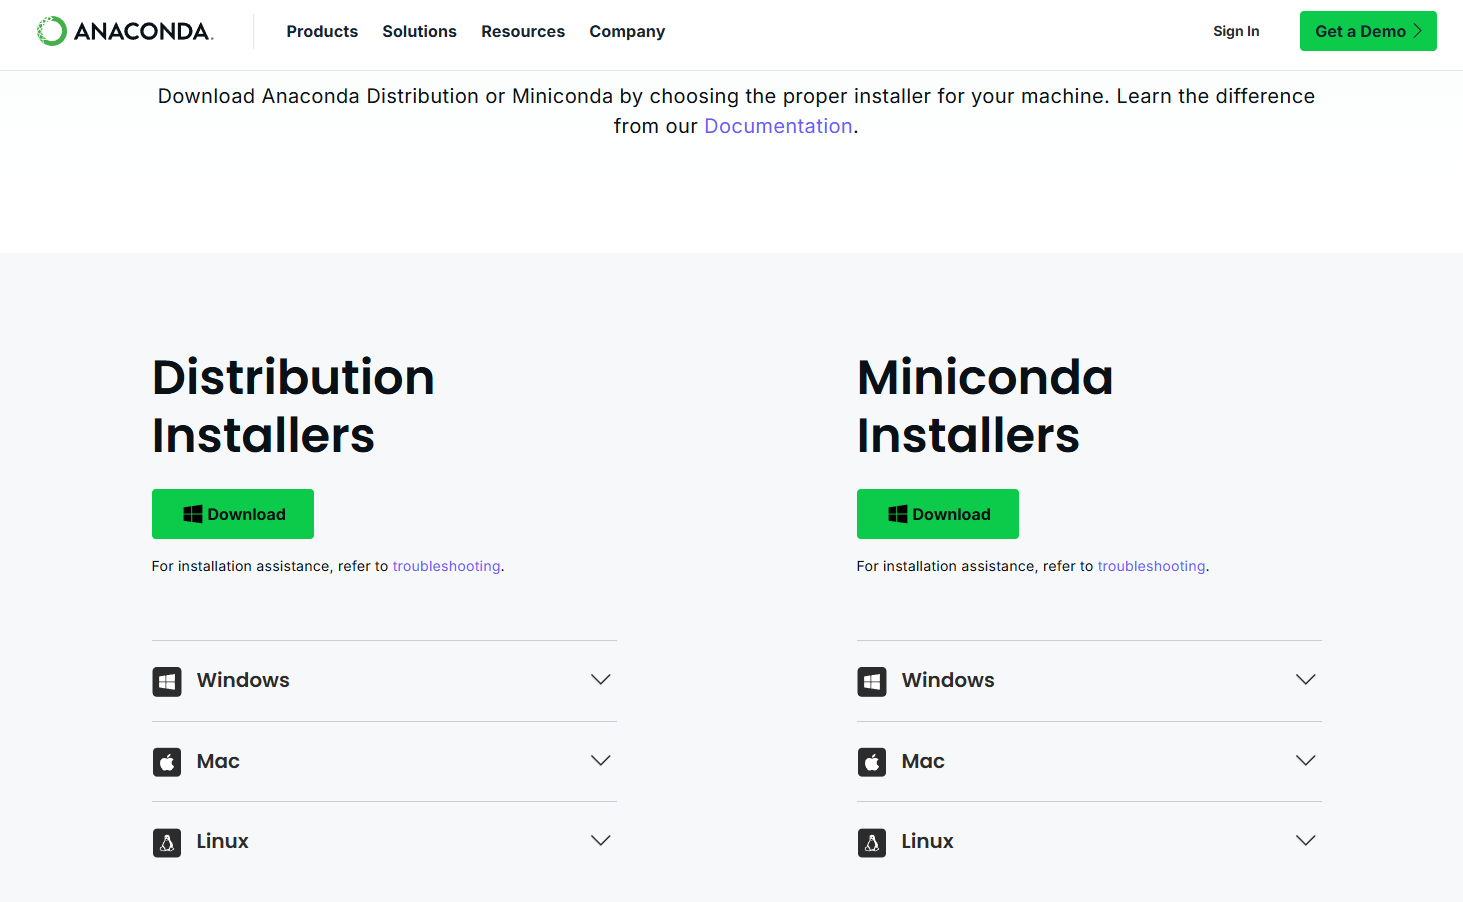The width and height of the screenshot is (1463, 902).
Task: Select Windows label under Distribution Installers
Action: pos(243,680)
